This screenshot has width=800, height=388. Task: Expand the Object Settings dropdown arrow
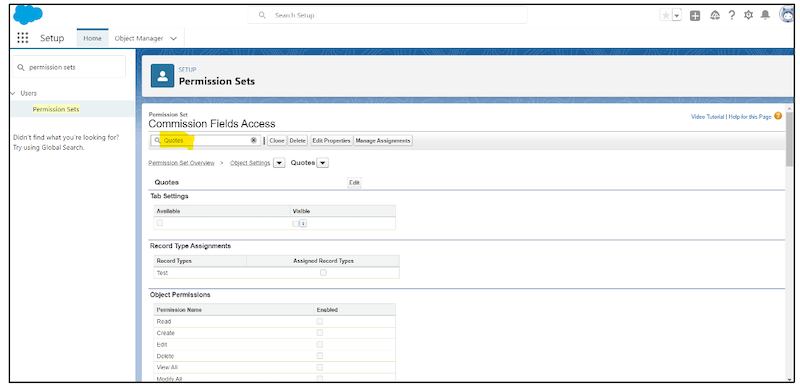click(x=279, y=163)
